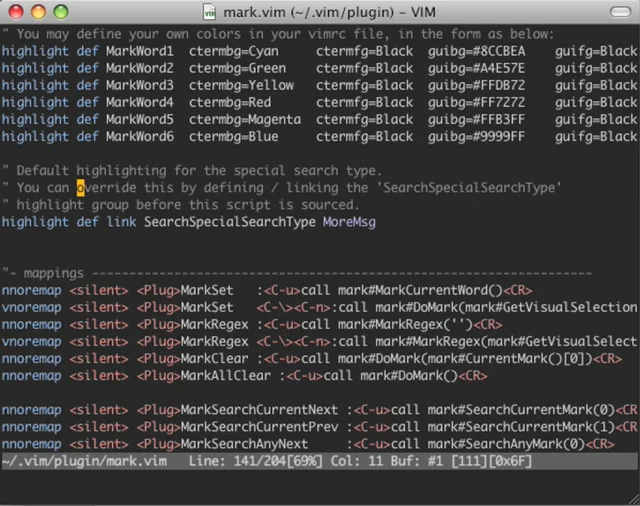Place cursor on MarkWord1 group name
The image size is (640, 506).
click(x=139, y=50)
